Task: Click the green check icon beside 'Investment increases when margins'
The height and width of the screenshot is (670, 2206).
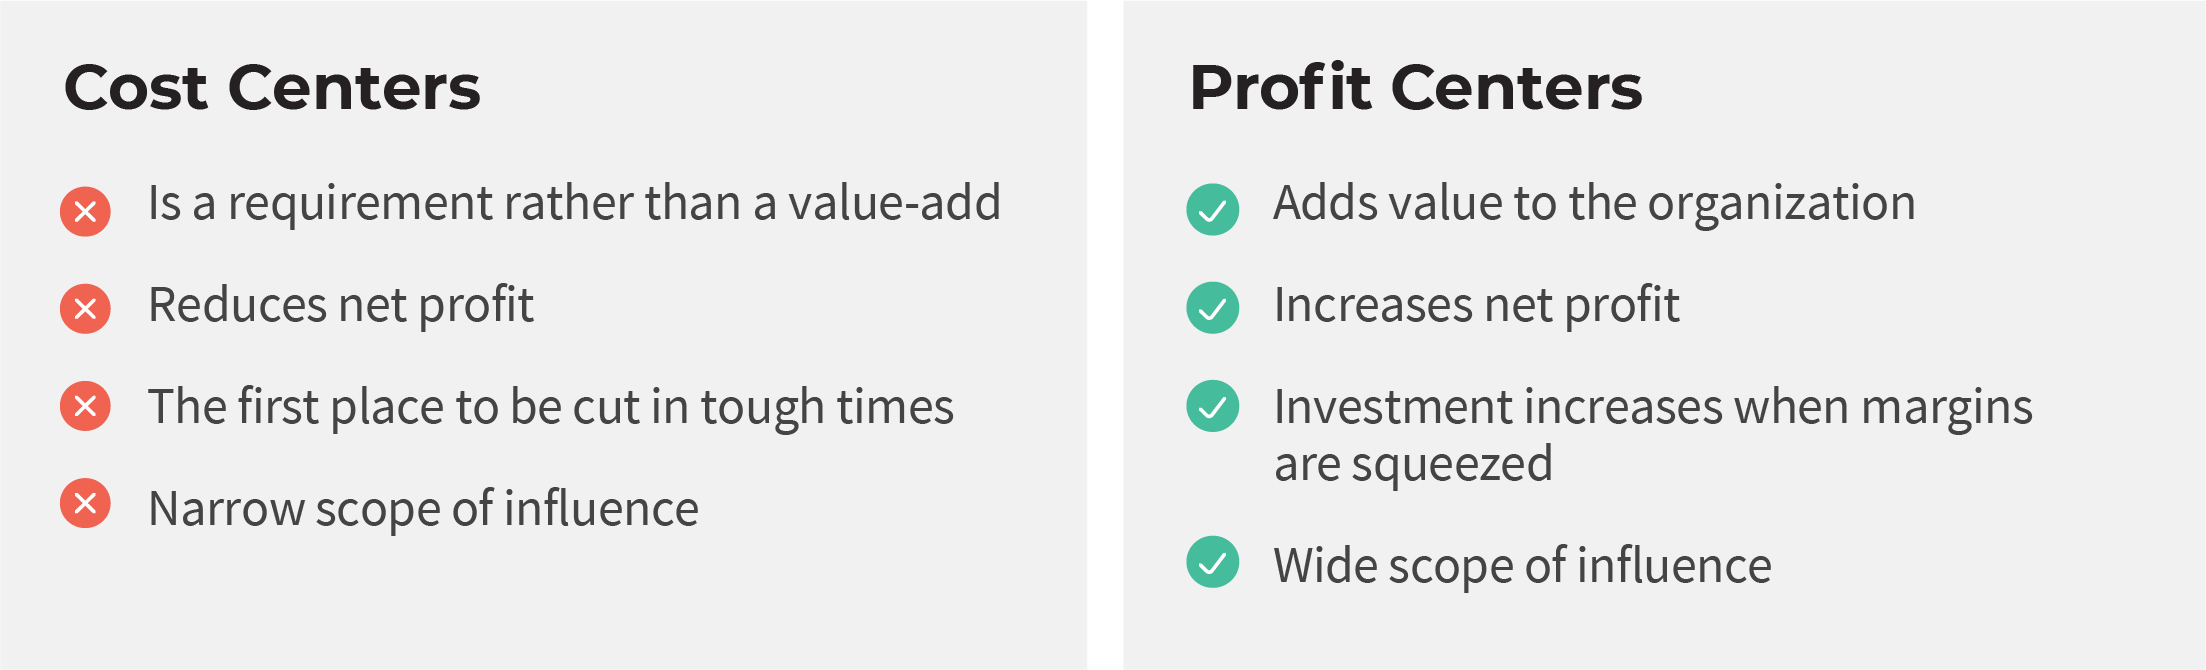Action: coord(1212,406)
